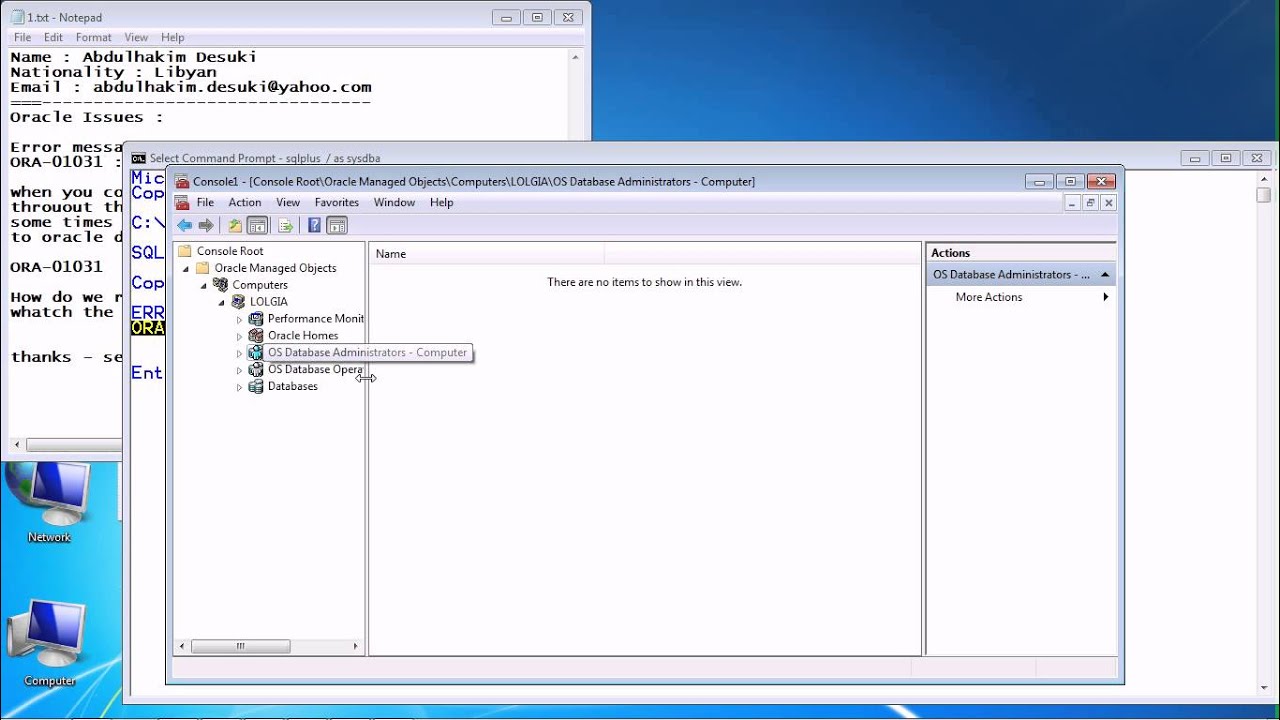Image resolution: width=1280 pixels, height=720 pixels.
Task: Click More Actions in Actions pane
Action: pyautogui.click(x=989, y=297)
